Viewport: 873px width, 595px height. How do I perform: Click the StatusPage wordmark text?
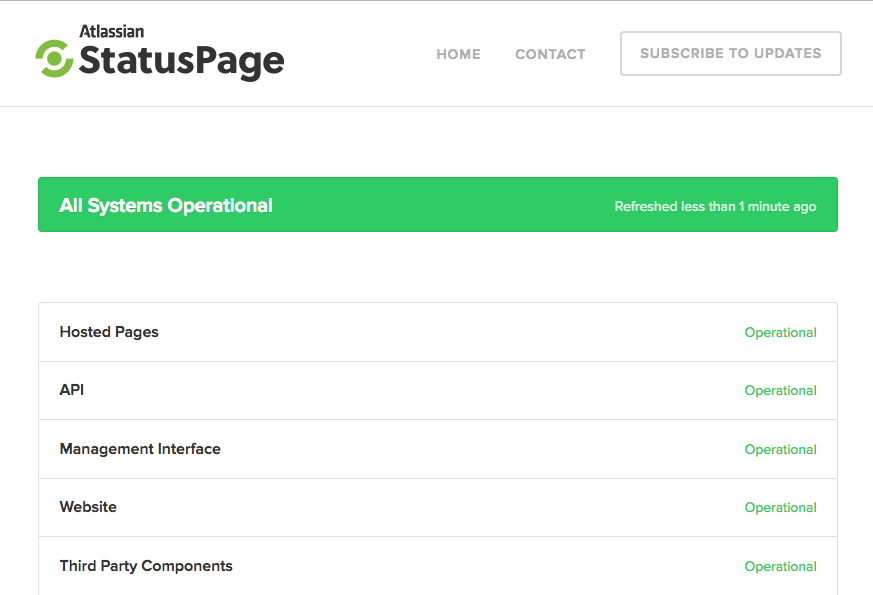[181, 62]
